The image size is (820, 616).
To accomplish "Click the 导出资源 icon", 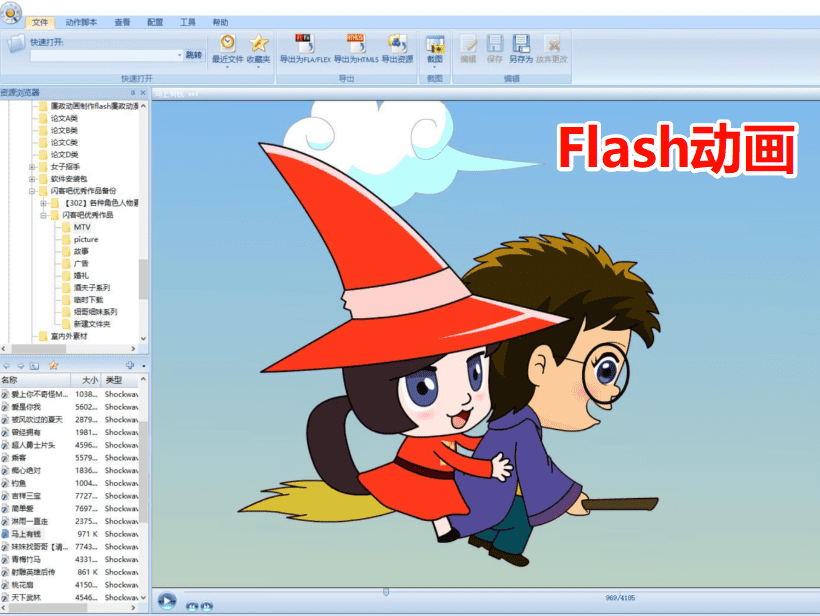I will pos(397,43).
